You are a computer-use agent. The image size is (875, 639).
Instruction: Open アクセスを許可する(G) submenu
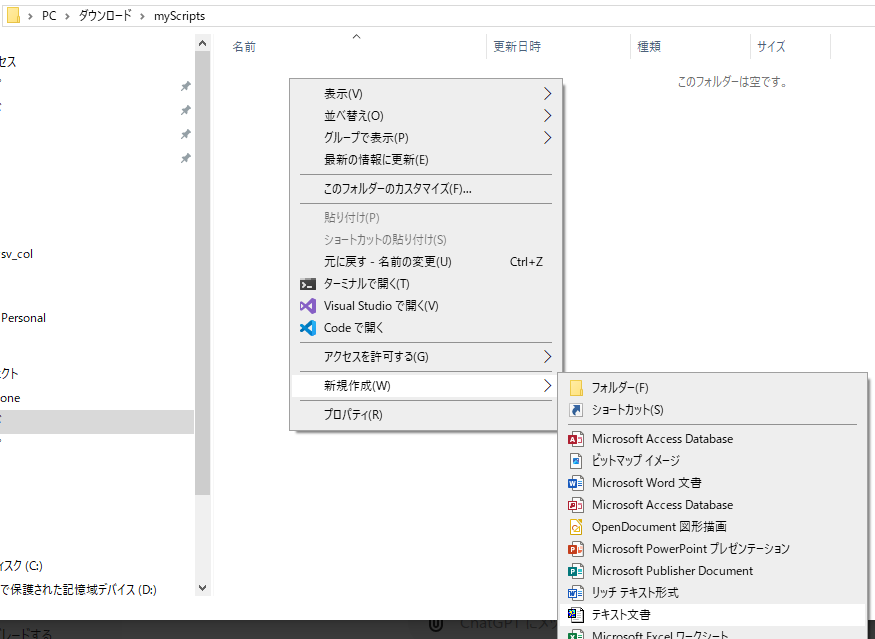(426, 357)
